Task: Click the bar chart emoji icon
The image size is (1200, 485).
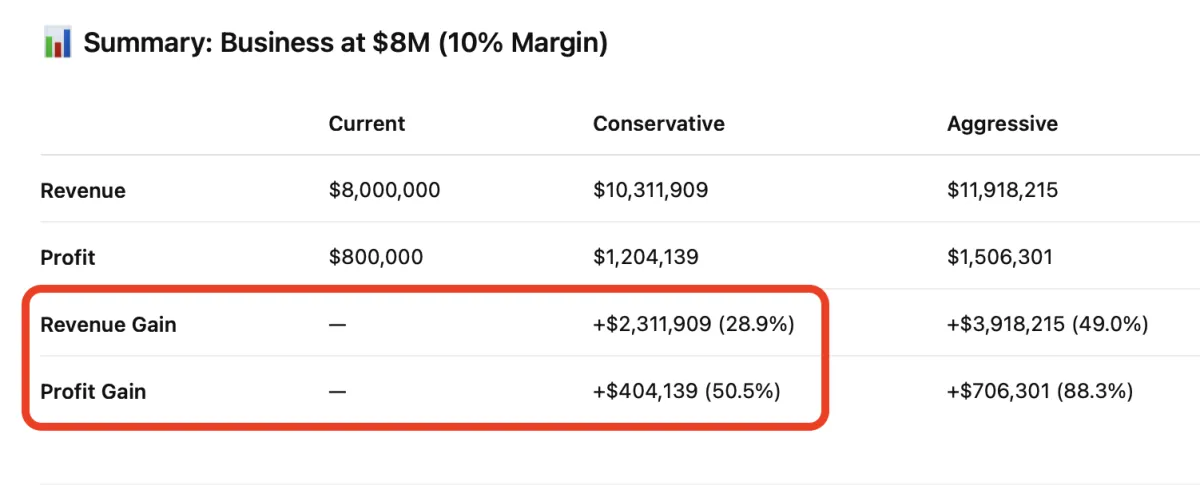Action: click(x=57, y=44)
